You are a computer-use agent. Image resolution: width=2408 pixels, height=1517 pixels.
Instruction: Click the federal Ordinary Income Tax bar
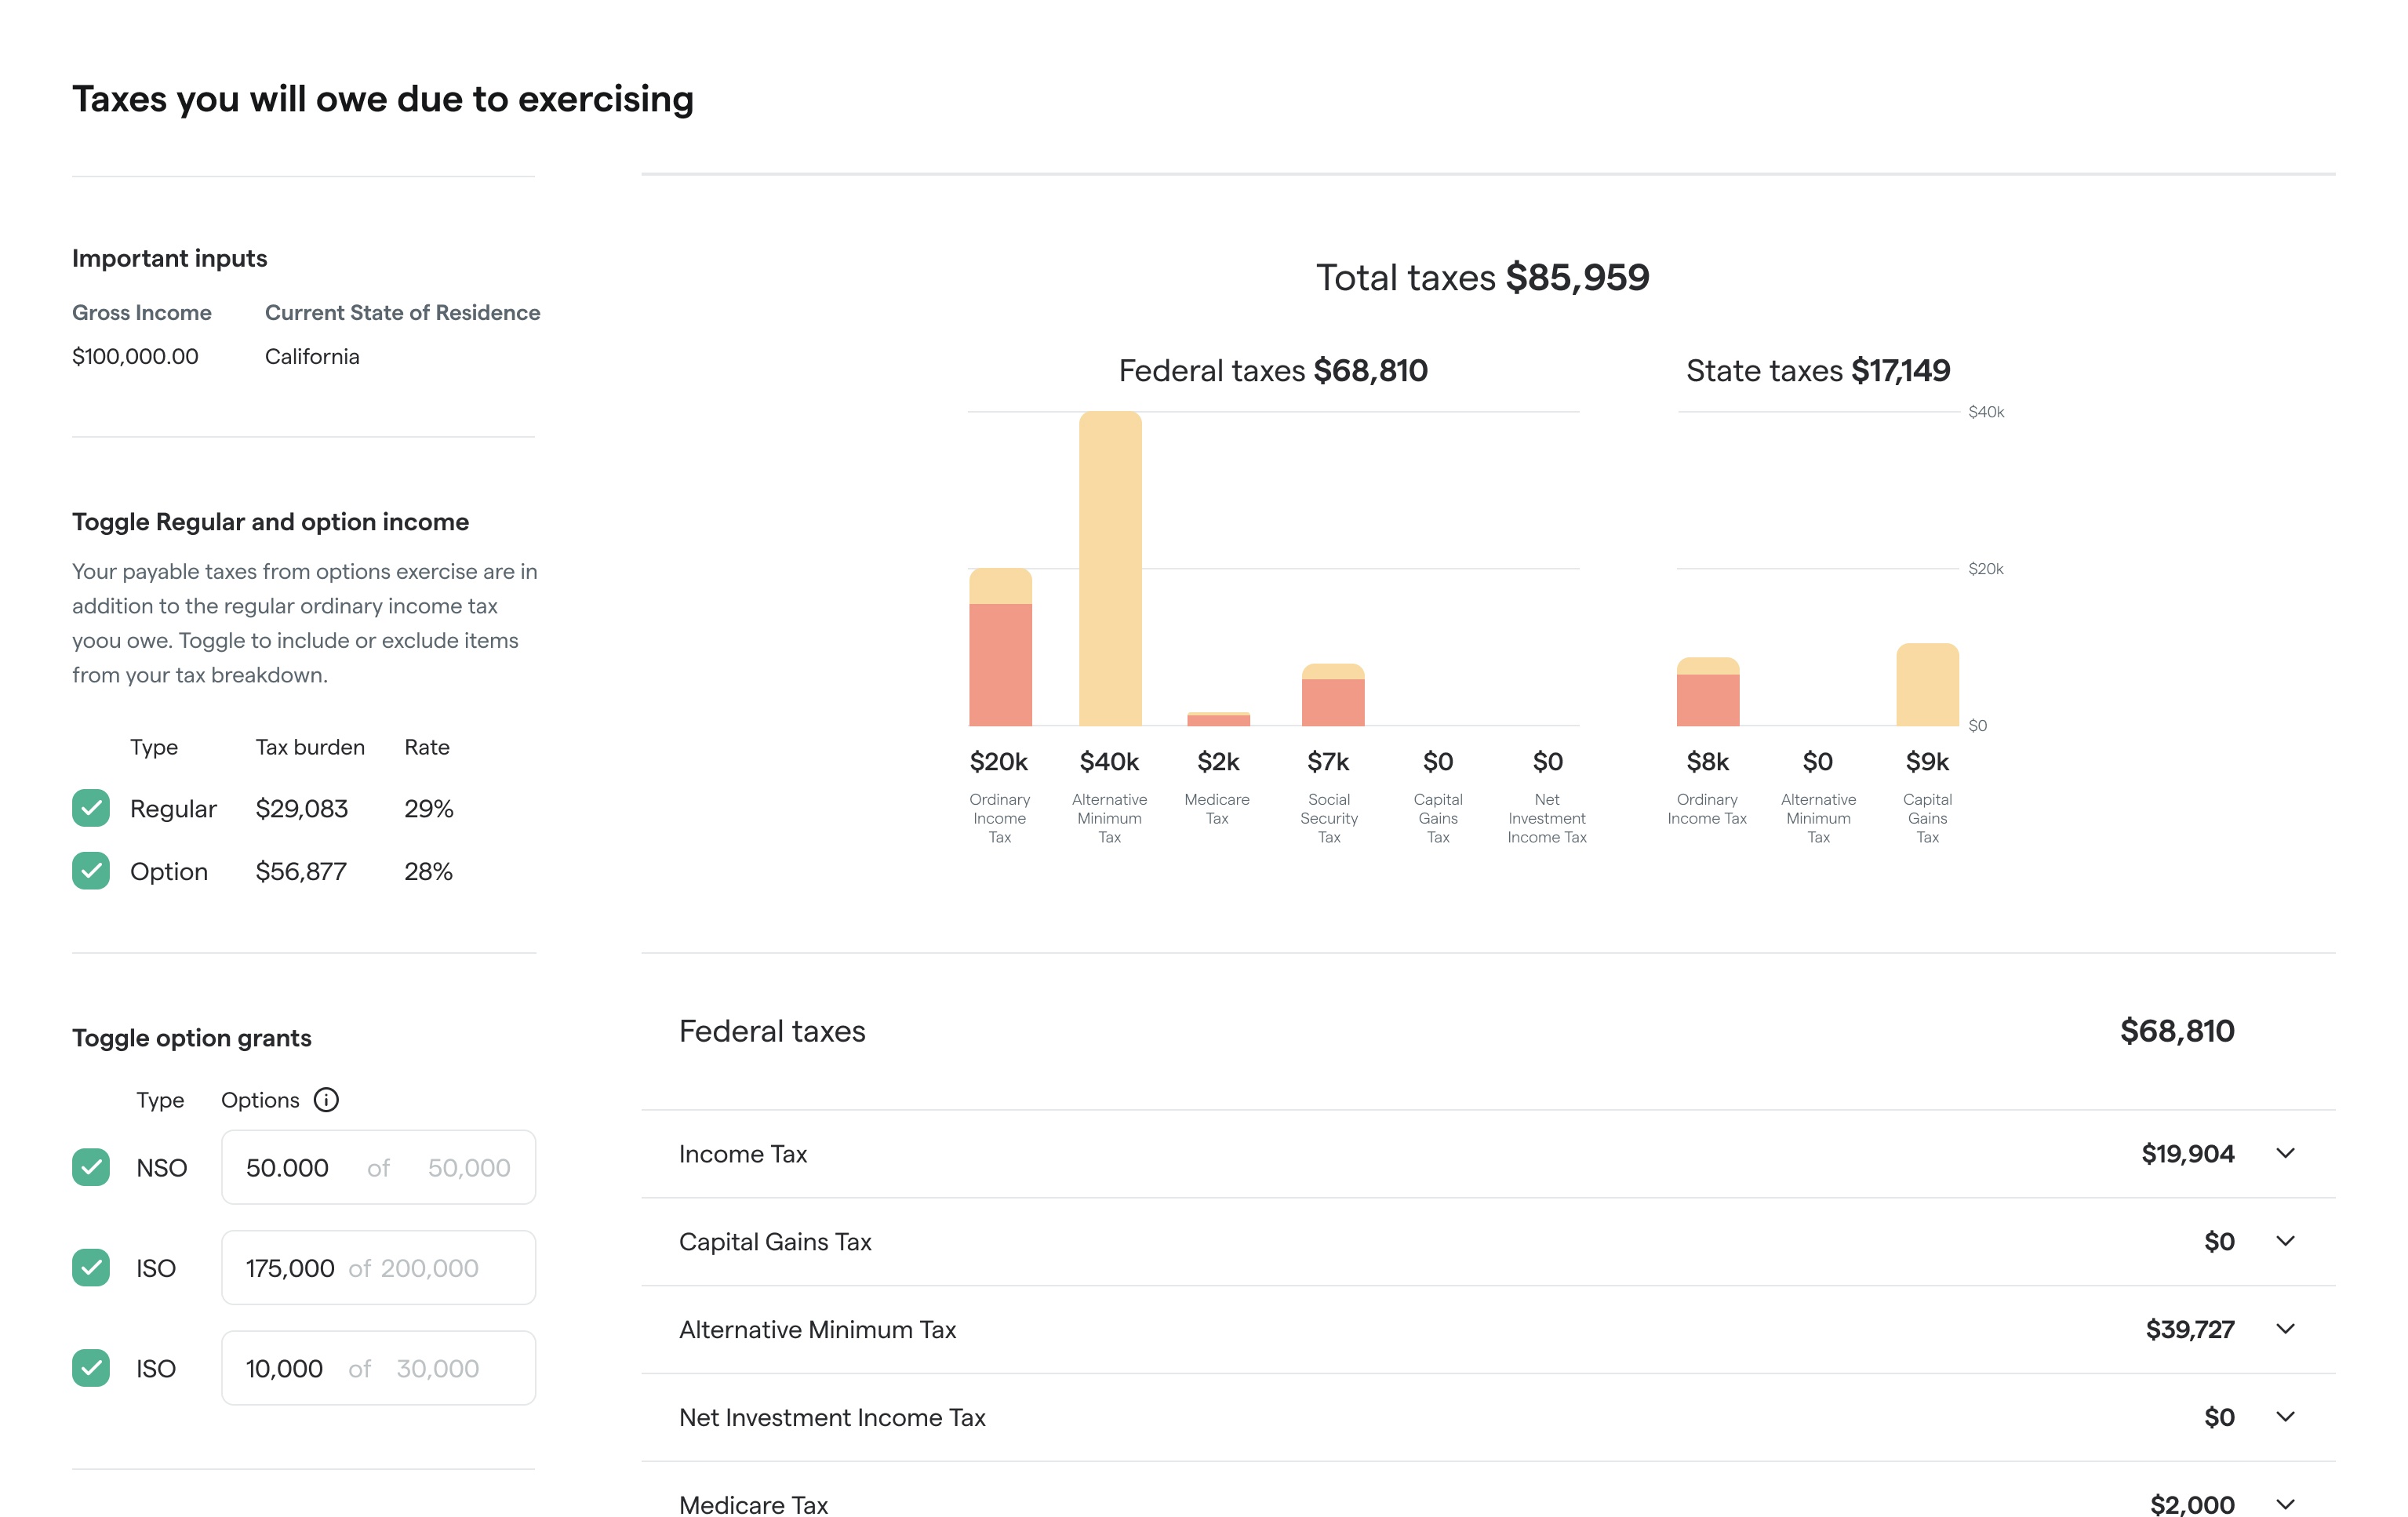(x=1000, y=650)
